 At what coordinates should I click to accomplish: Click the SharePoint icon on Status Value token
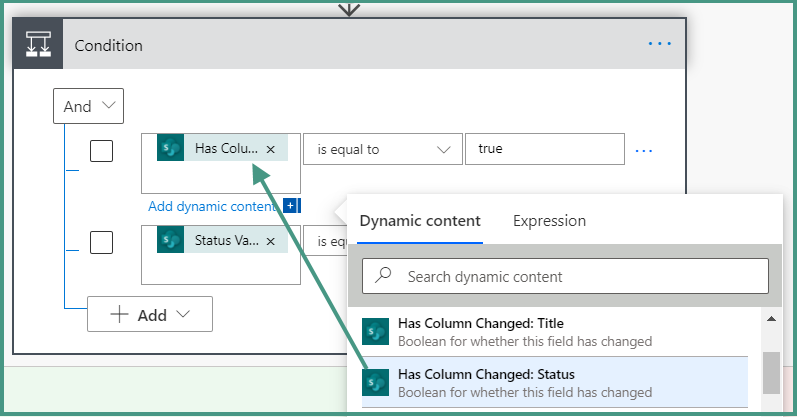[x=170, y=241]
